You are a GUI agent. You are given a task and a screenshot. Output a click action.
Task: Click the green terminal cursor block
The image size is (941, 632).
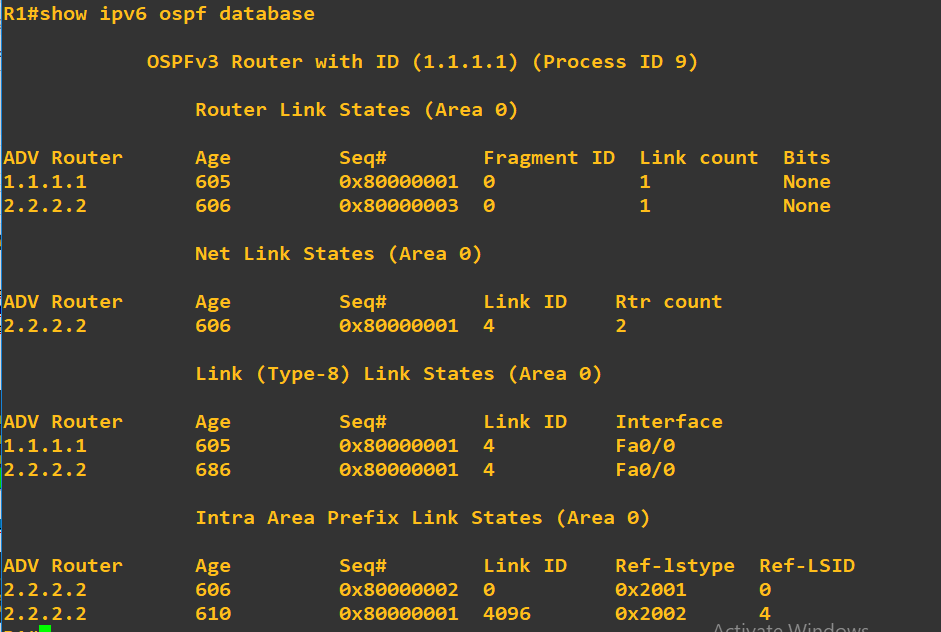click(x=45, y=628)
